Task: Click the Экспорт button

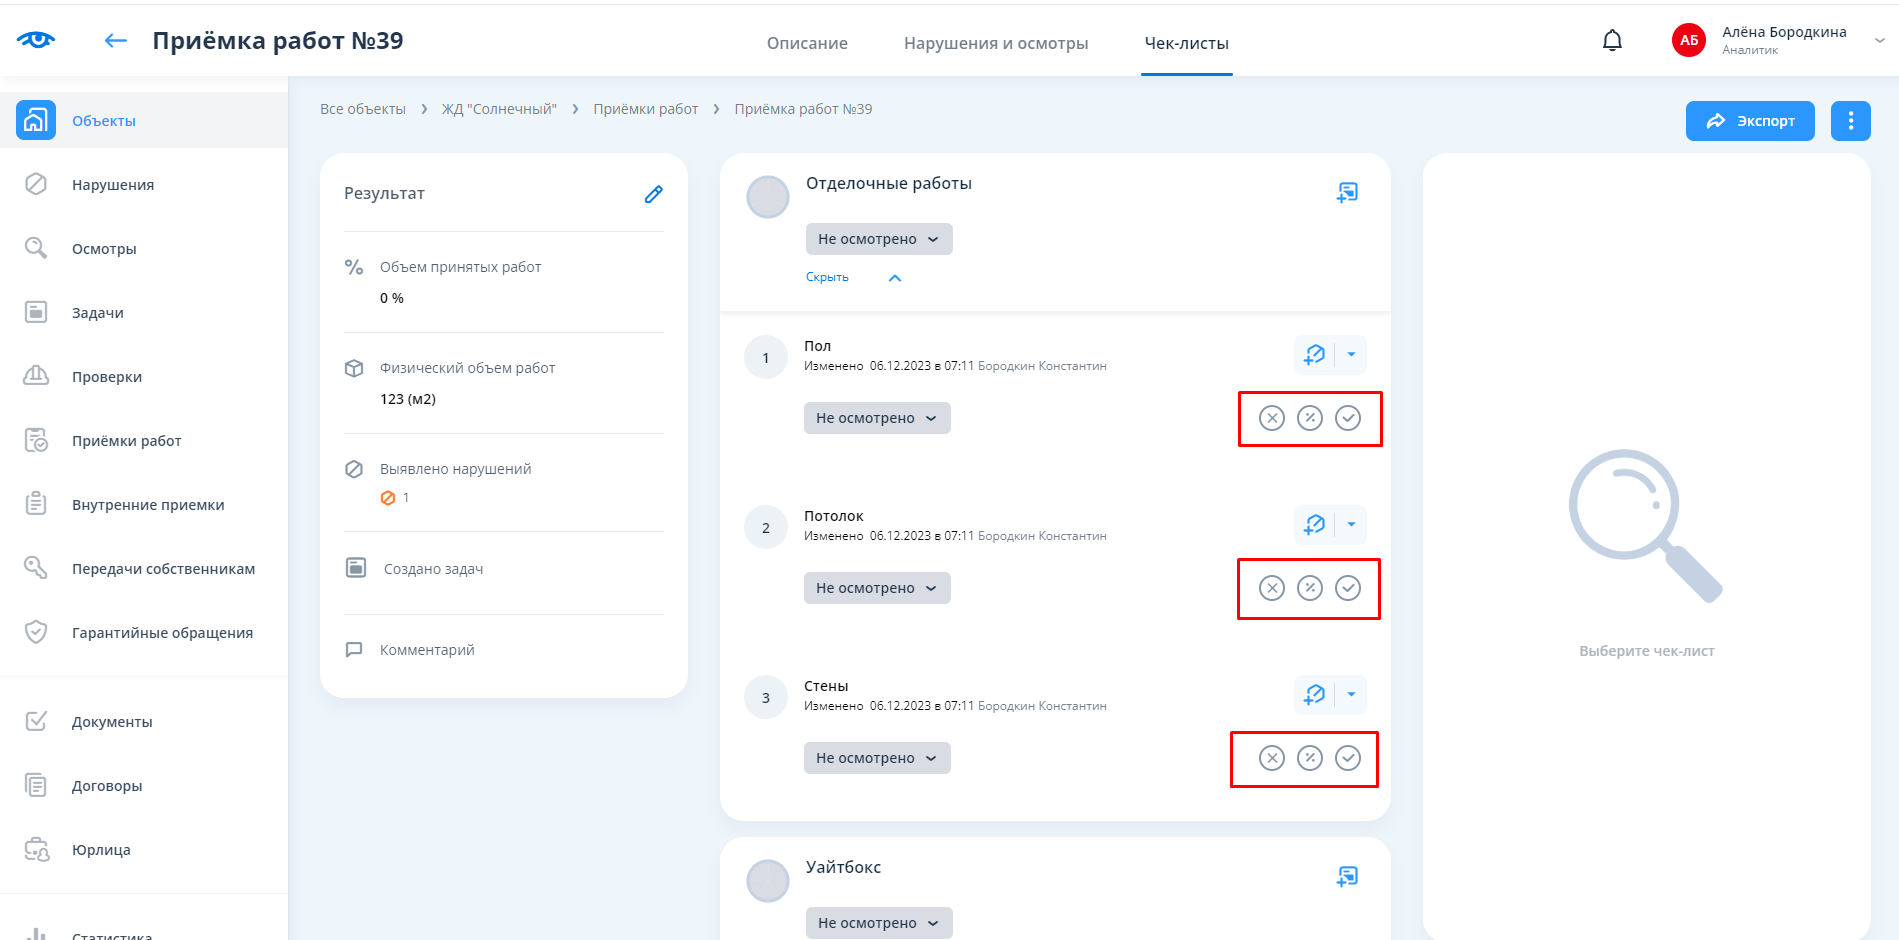Action: [x=1749, y=121]
